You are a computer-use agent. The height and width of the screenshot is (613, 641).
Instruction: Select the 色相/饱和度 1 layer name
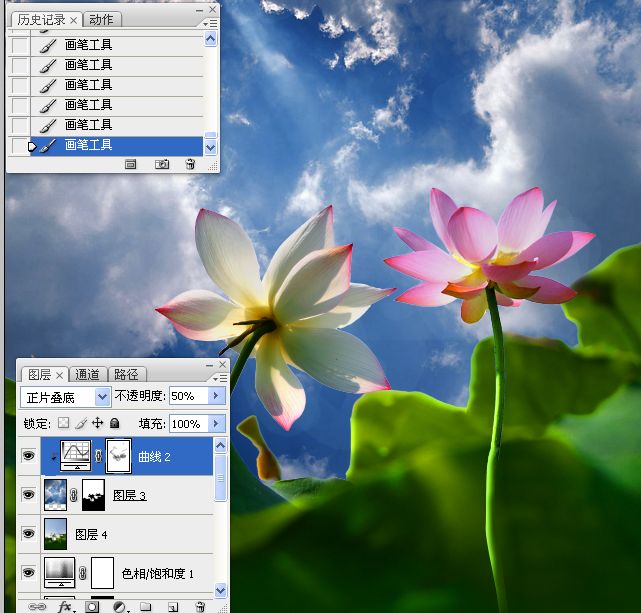(x=158, y=573)
